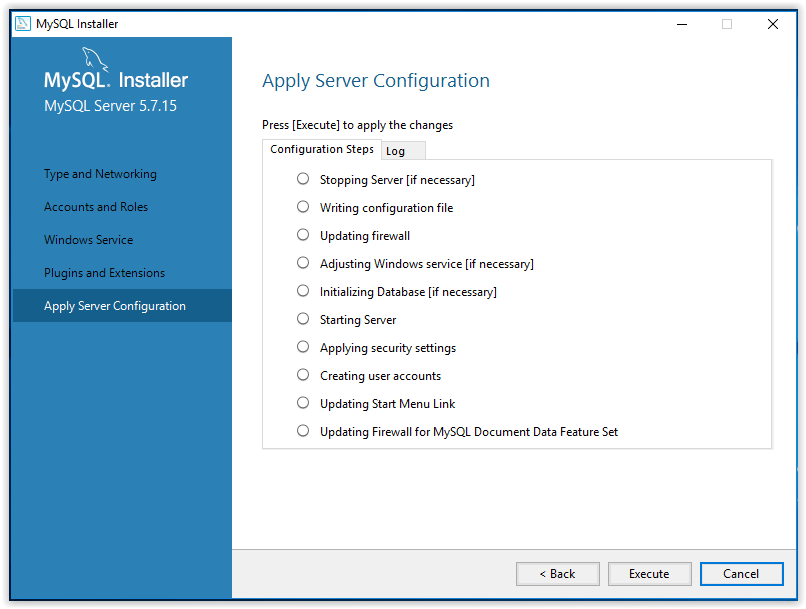Viewport: 806px width, 609px height.
Task: Close the MySQL Installer window
Action: point(772,24)
